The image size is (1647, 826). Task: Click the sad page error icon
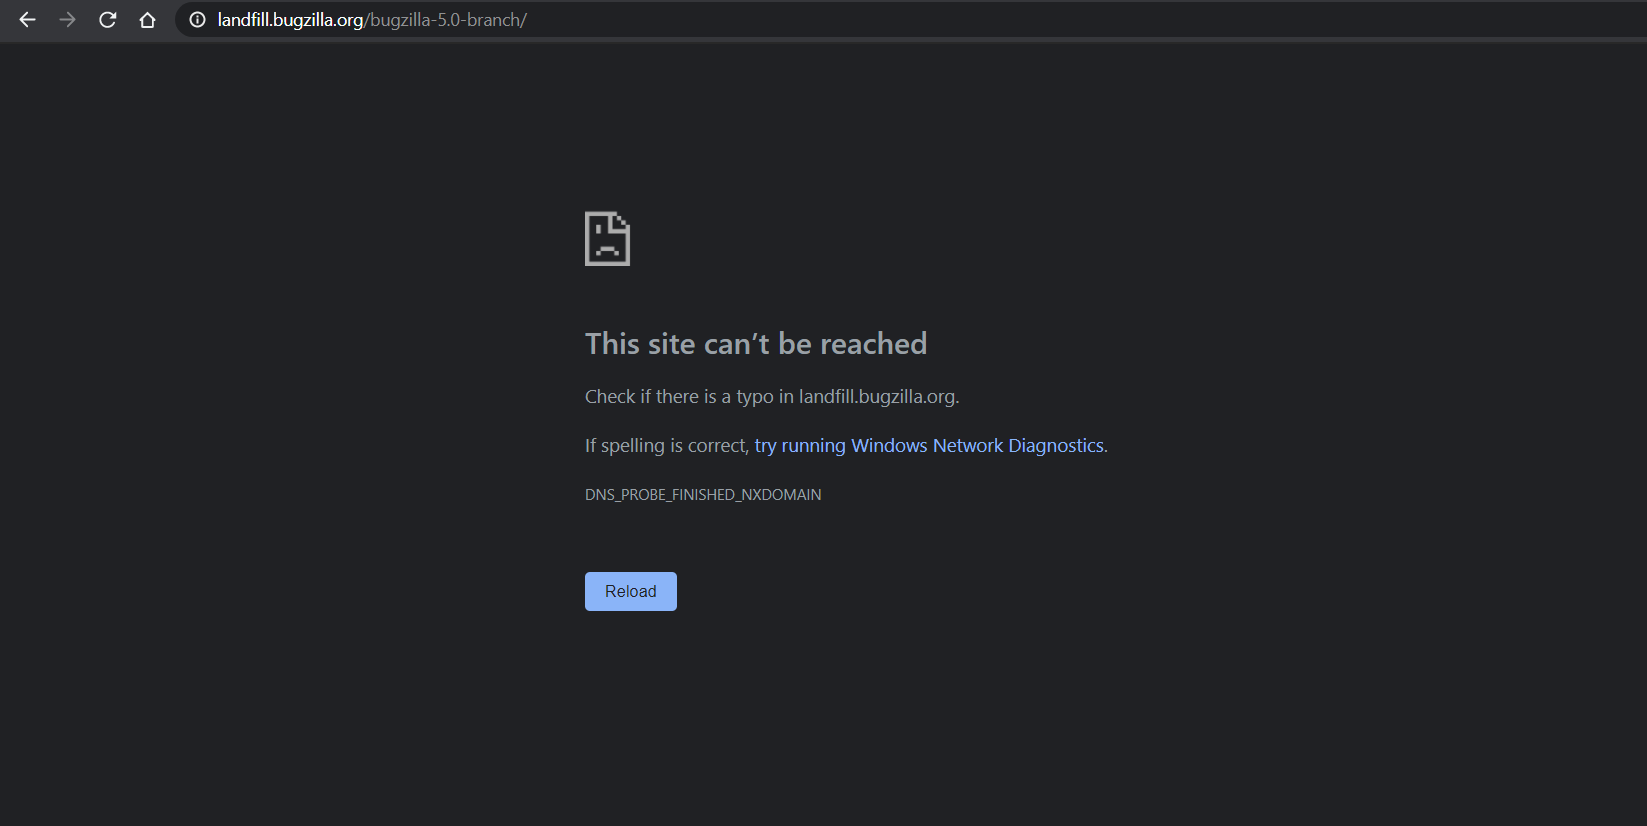click(x=607, y=239)
